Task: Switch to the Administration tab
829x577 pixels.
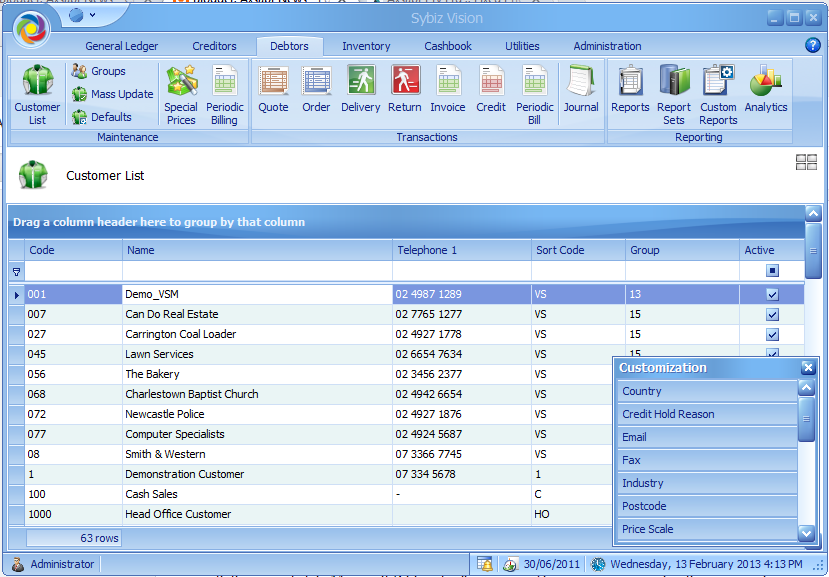Action: [607, 46]
